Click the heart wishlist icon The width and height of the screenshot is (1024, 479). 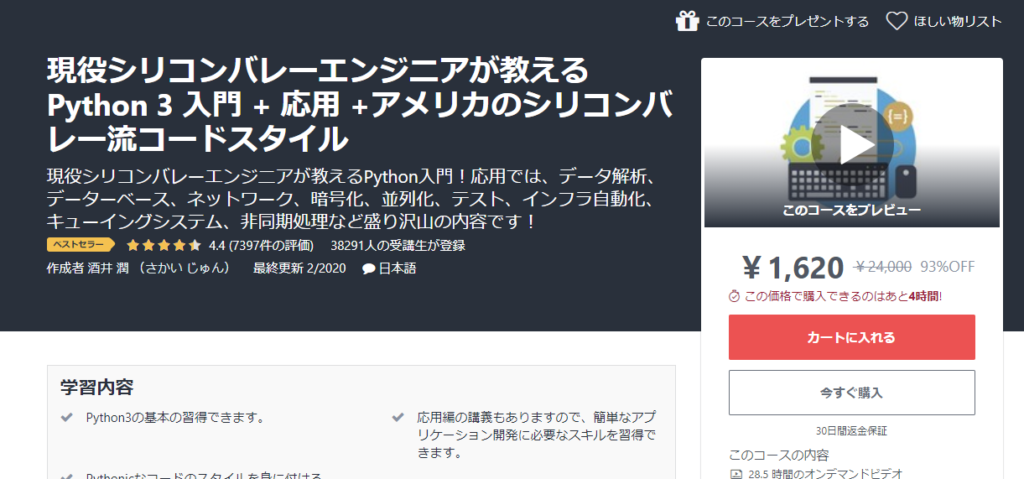pos(896,21)
